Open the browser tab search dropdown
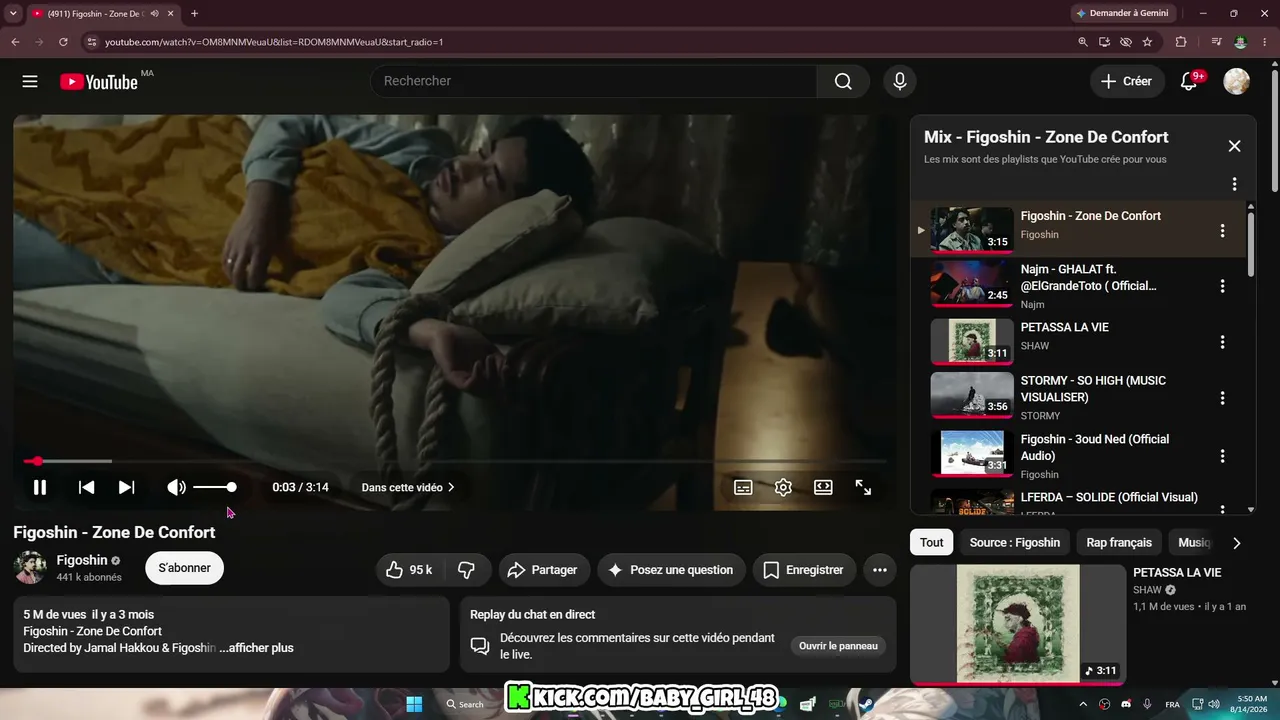The width and height of the screenshot is (1280, 720). coord(11,14)
